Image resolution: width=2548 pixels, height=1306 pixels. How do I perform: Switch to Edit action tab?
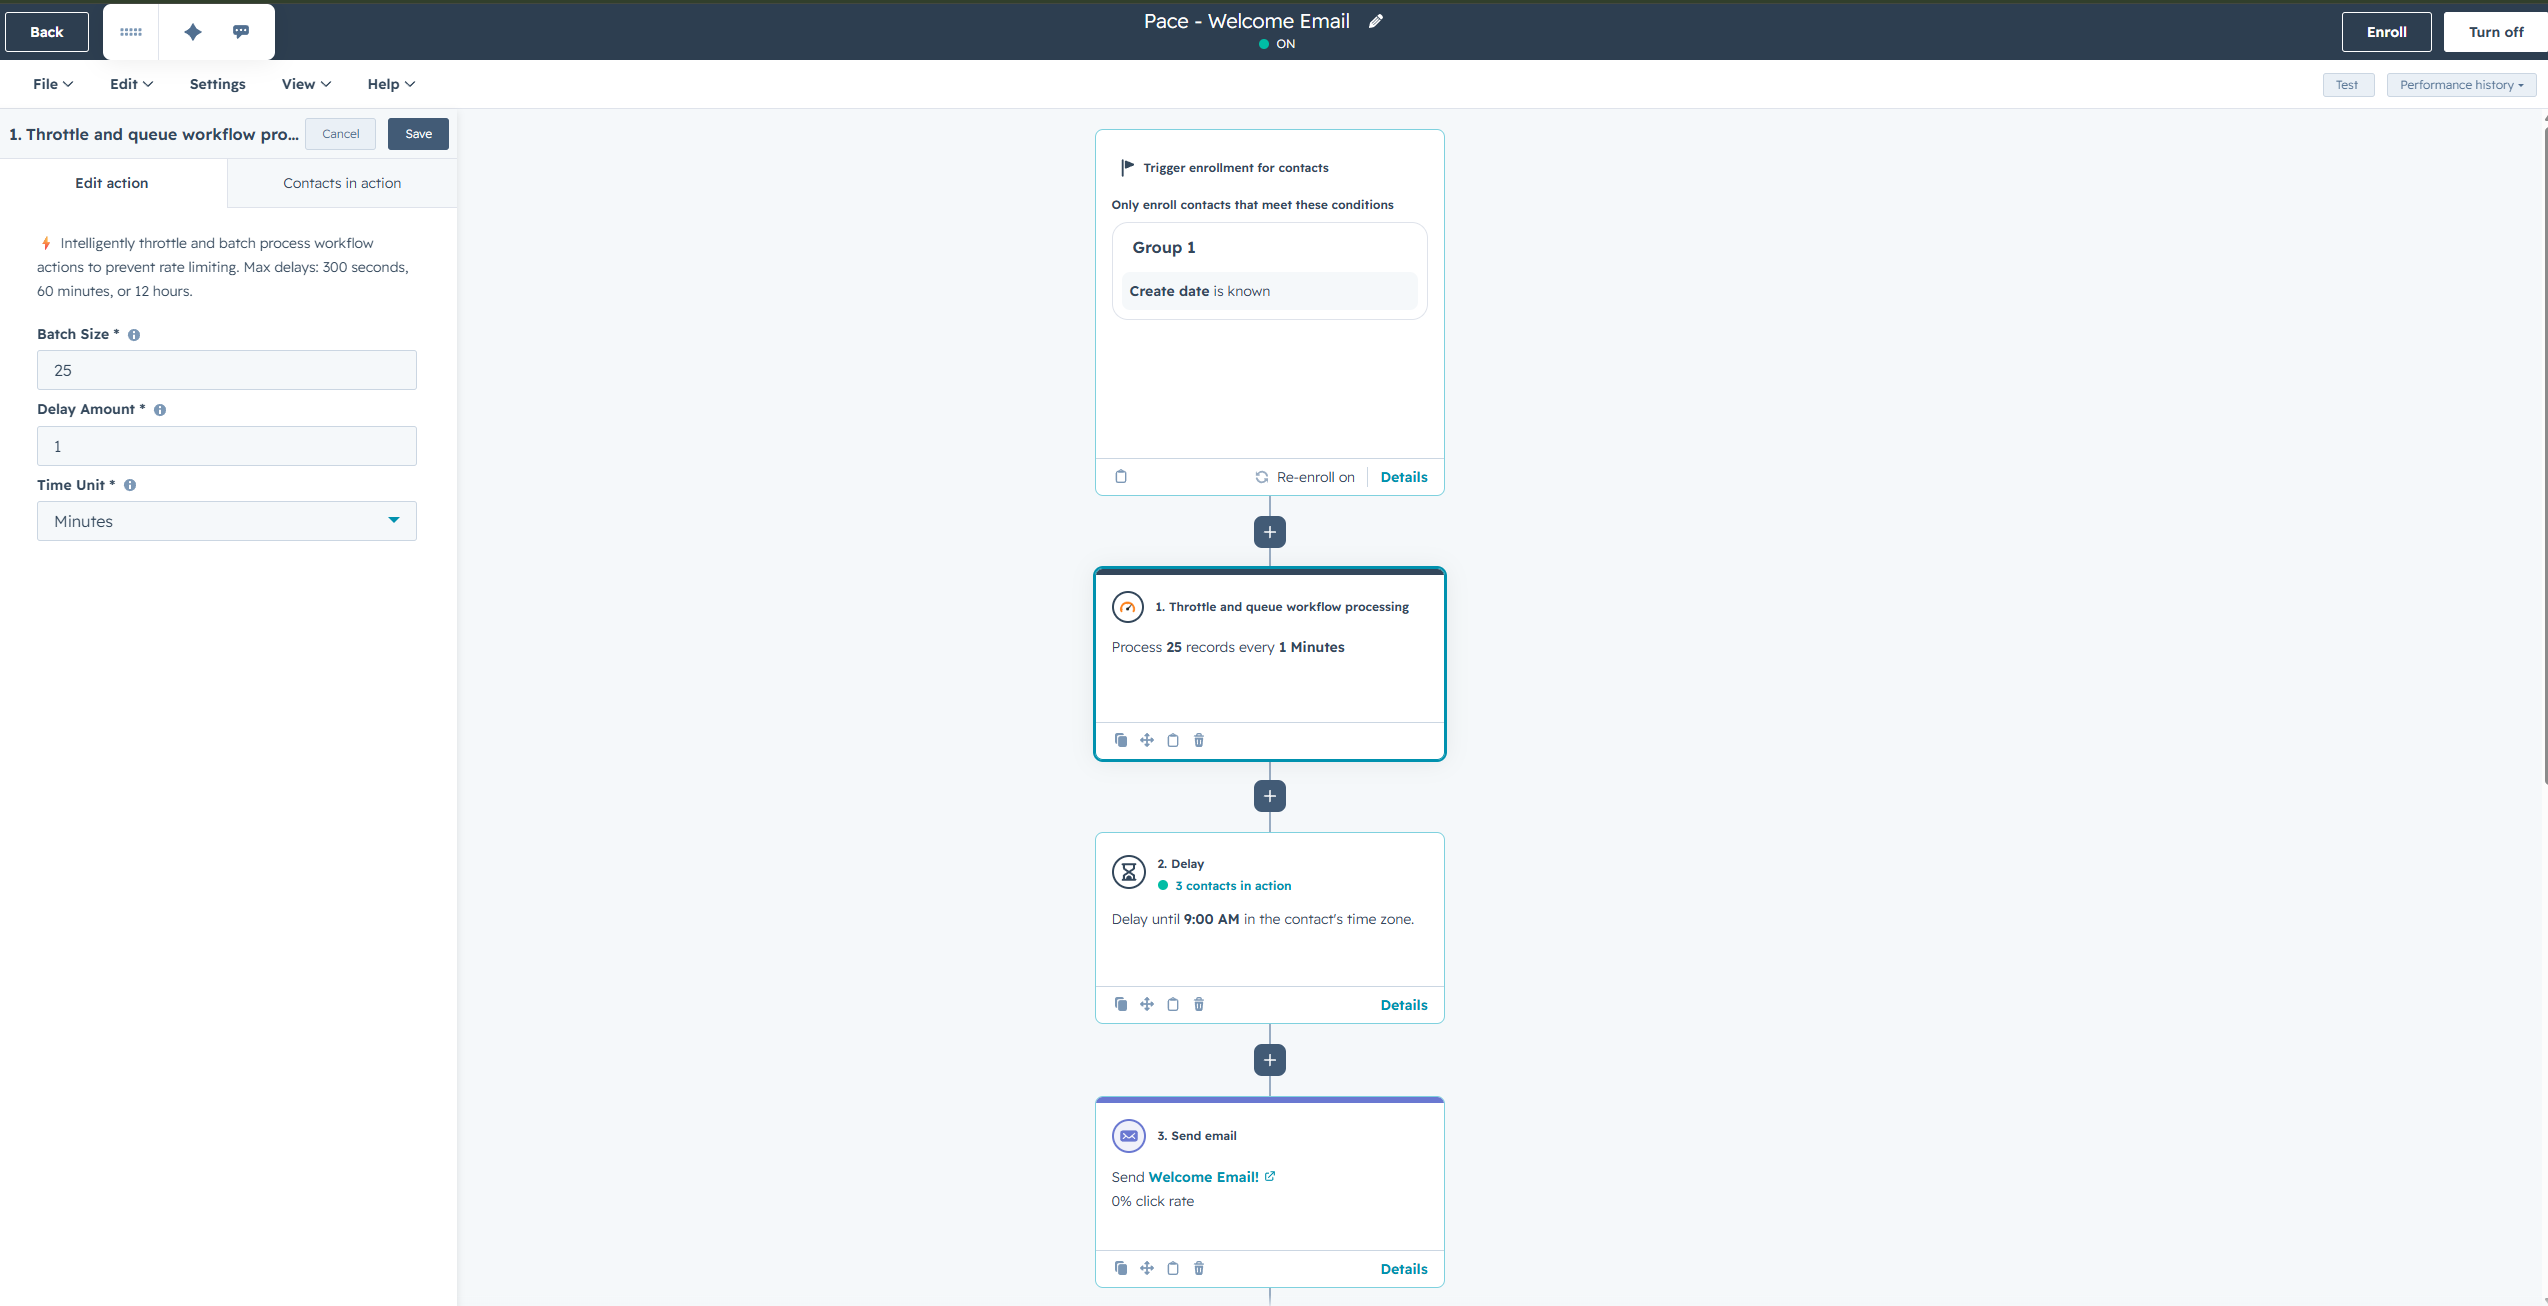tap(112, 183)
